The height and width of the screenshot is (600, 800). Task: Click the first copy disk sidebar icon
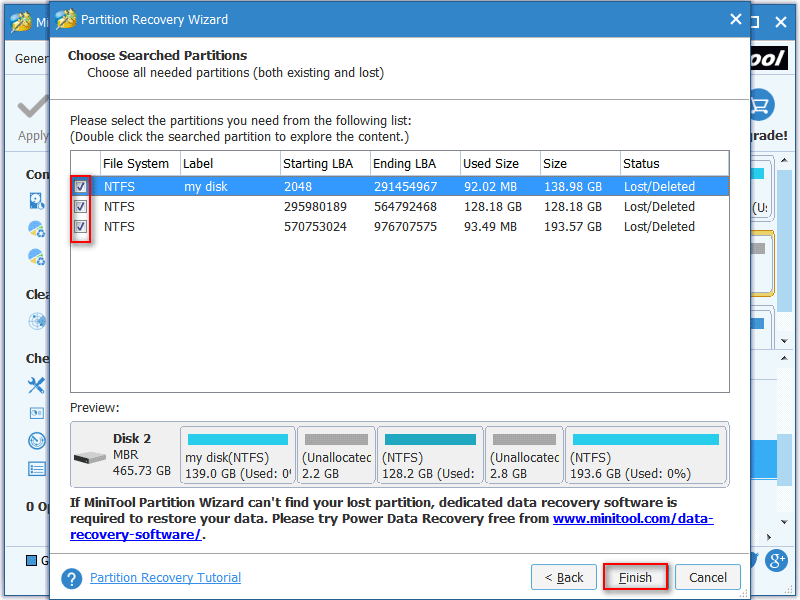(x=37, y=201)
